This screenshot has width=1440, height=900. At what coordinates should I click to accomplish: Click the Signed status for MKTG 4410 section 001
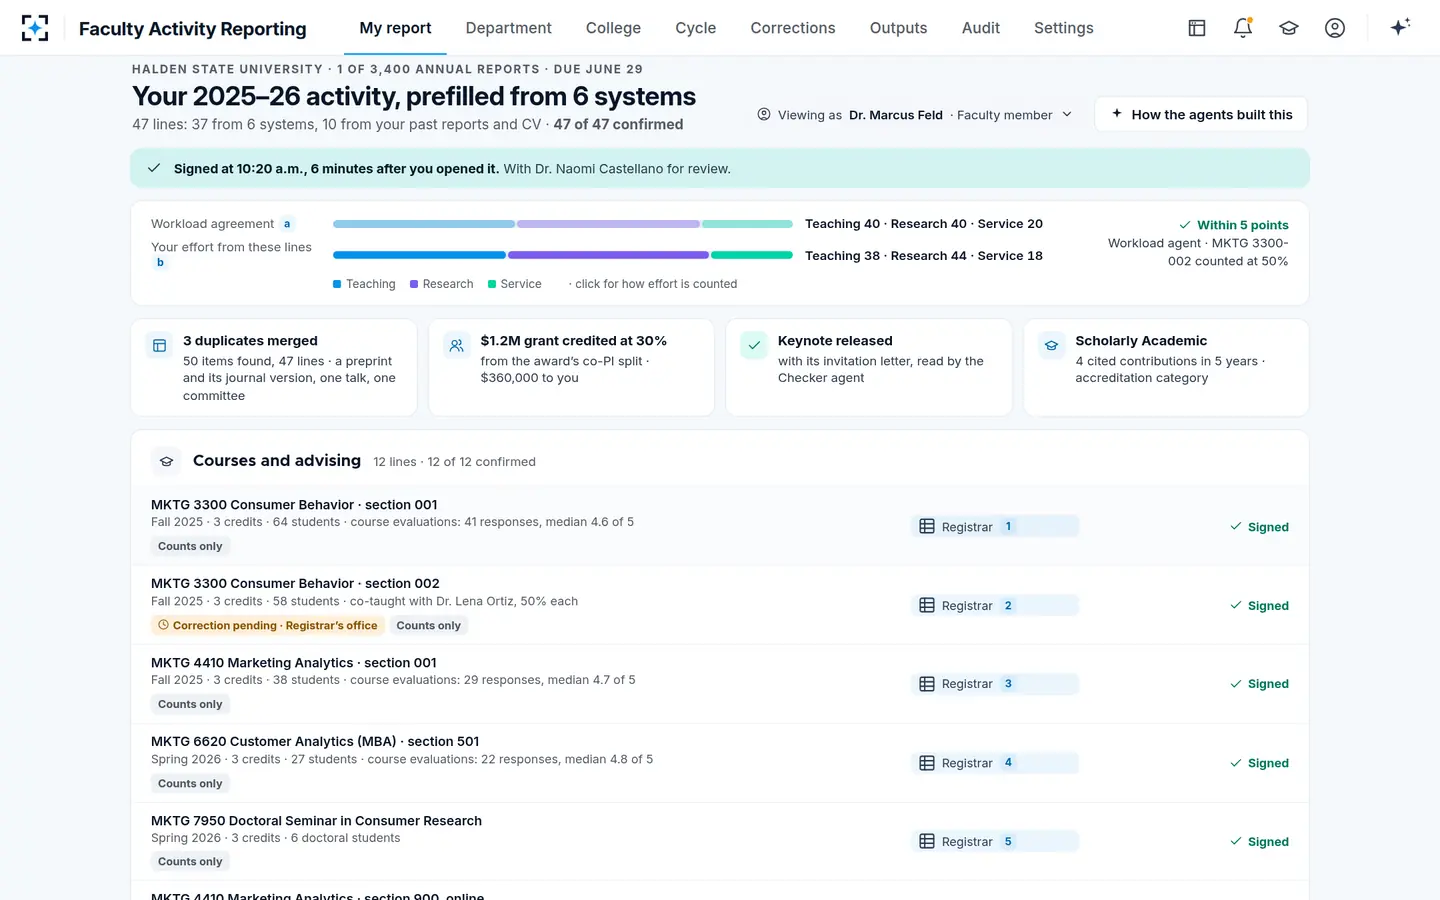[1259, 684]
